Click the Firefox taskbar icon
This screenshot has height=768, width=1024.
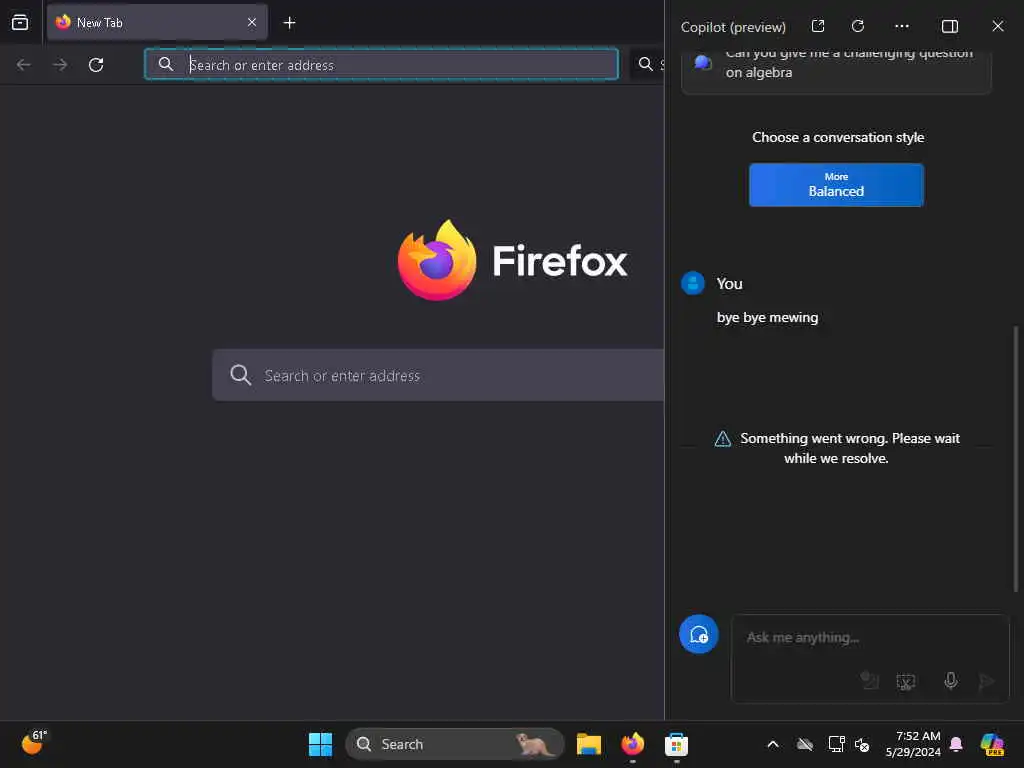632,744
